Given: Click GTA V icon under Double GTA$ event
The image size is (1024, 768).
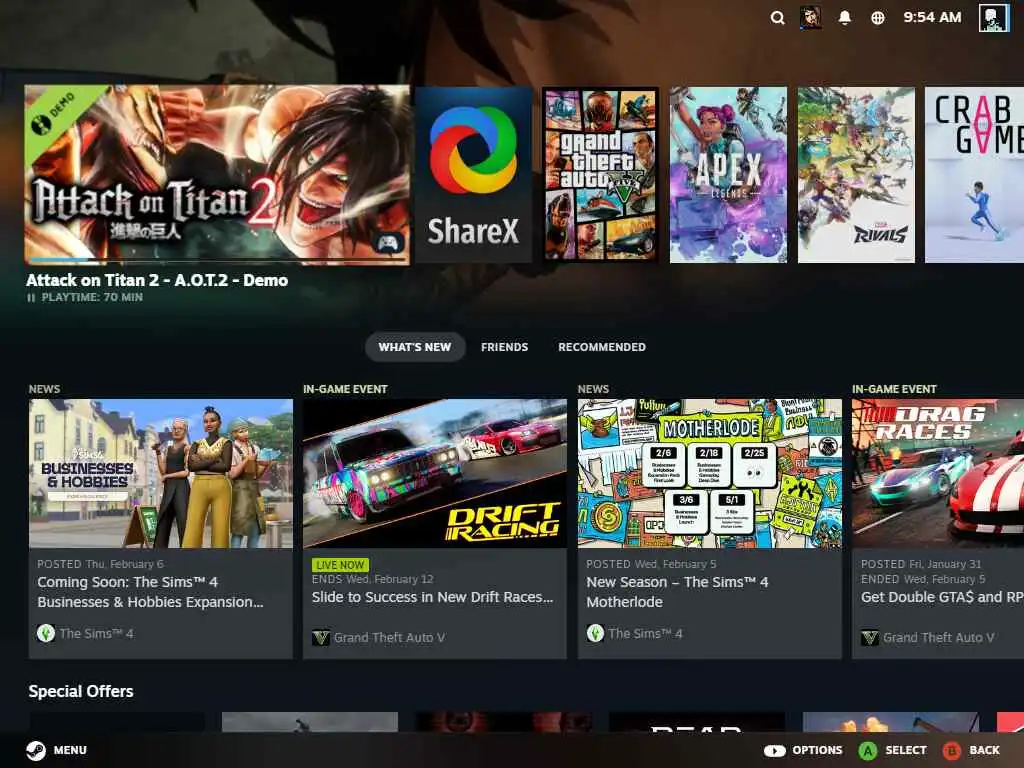Looking at the screenshot, I should click(x=870, y=637).
